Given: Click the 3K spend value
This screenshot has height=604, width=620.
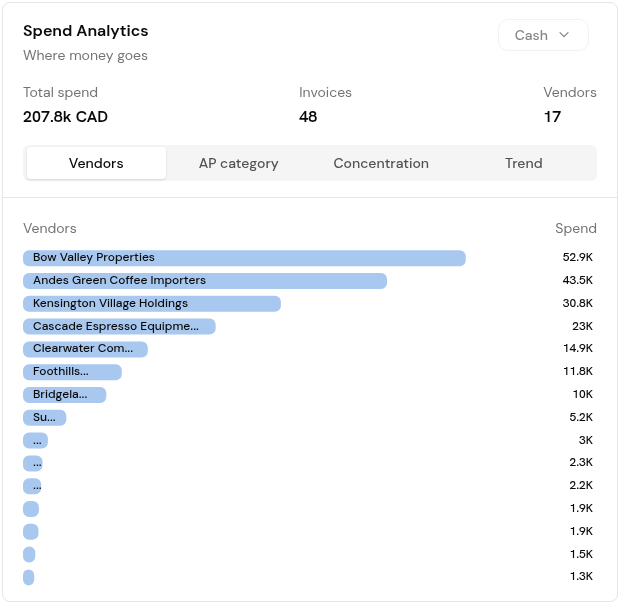Looking at the screenshot, I should (x=586, y=440).
